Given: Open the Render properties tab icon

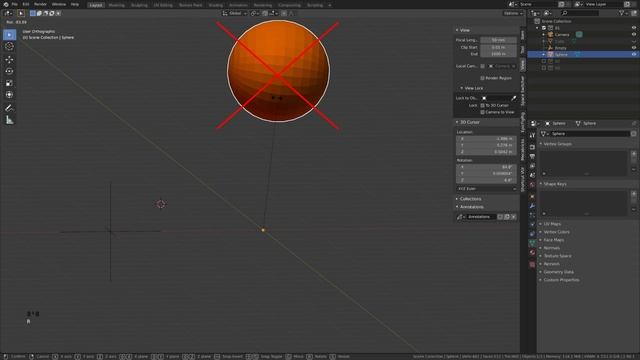Looking at the screenshot, I should coord(532,147).
